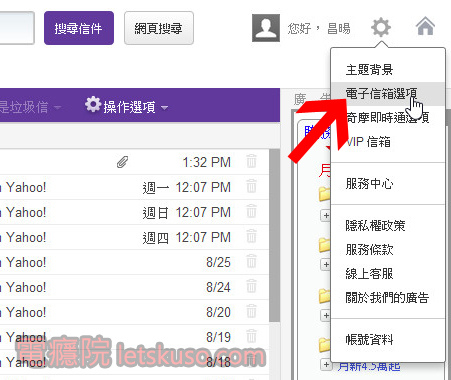Click 搜尋信件 button

79,28
